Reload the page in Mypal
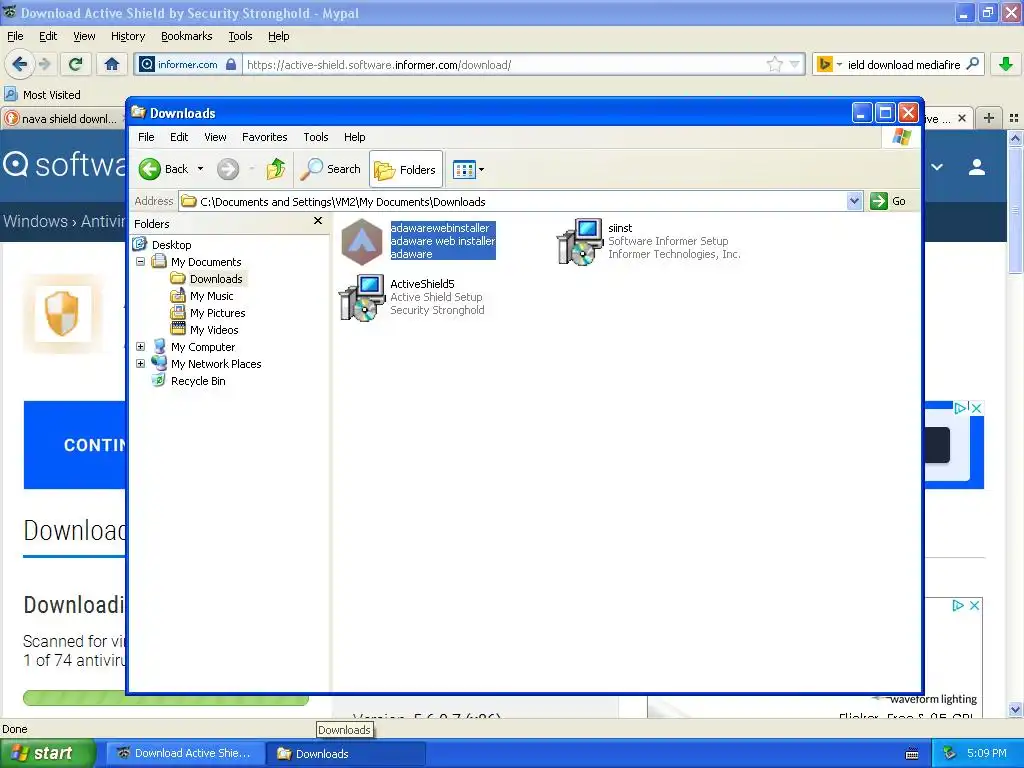 point(75,64)
